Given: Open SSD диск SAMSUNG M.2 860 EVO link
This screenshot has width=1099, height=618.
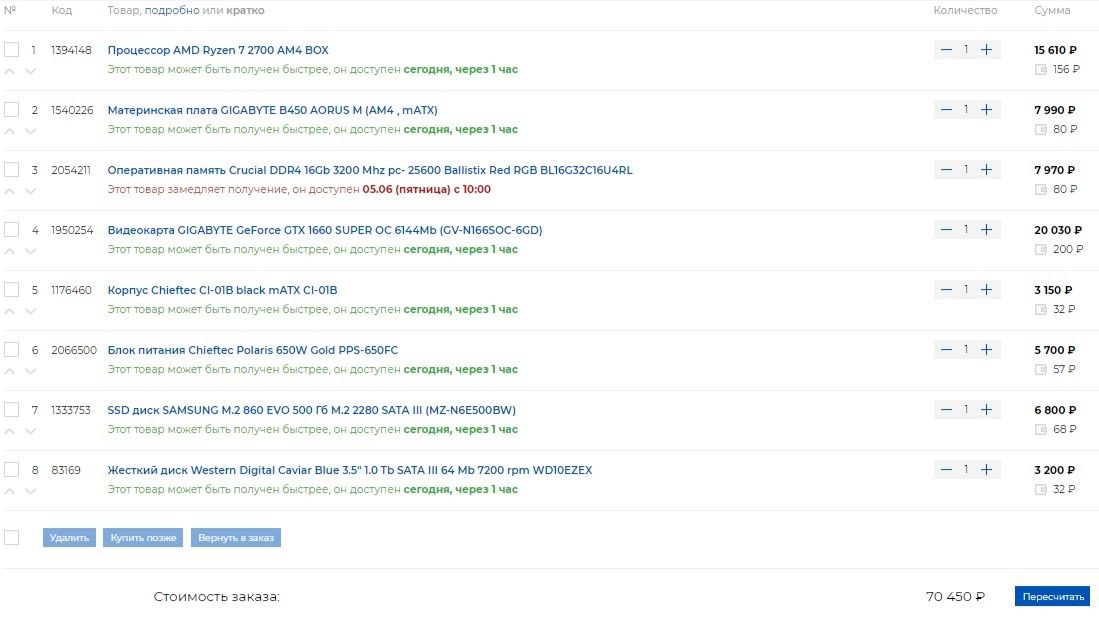Looking at the screenshot, I should pyautogui.click(x=311, y=410).
